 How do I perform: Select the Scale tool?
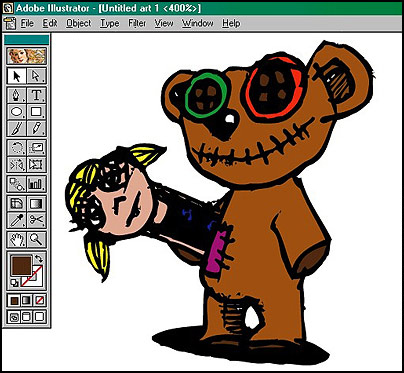pos(36,148)
